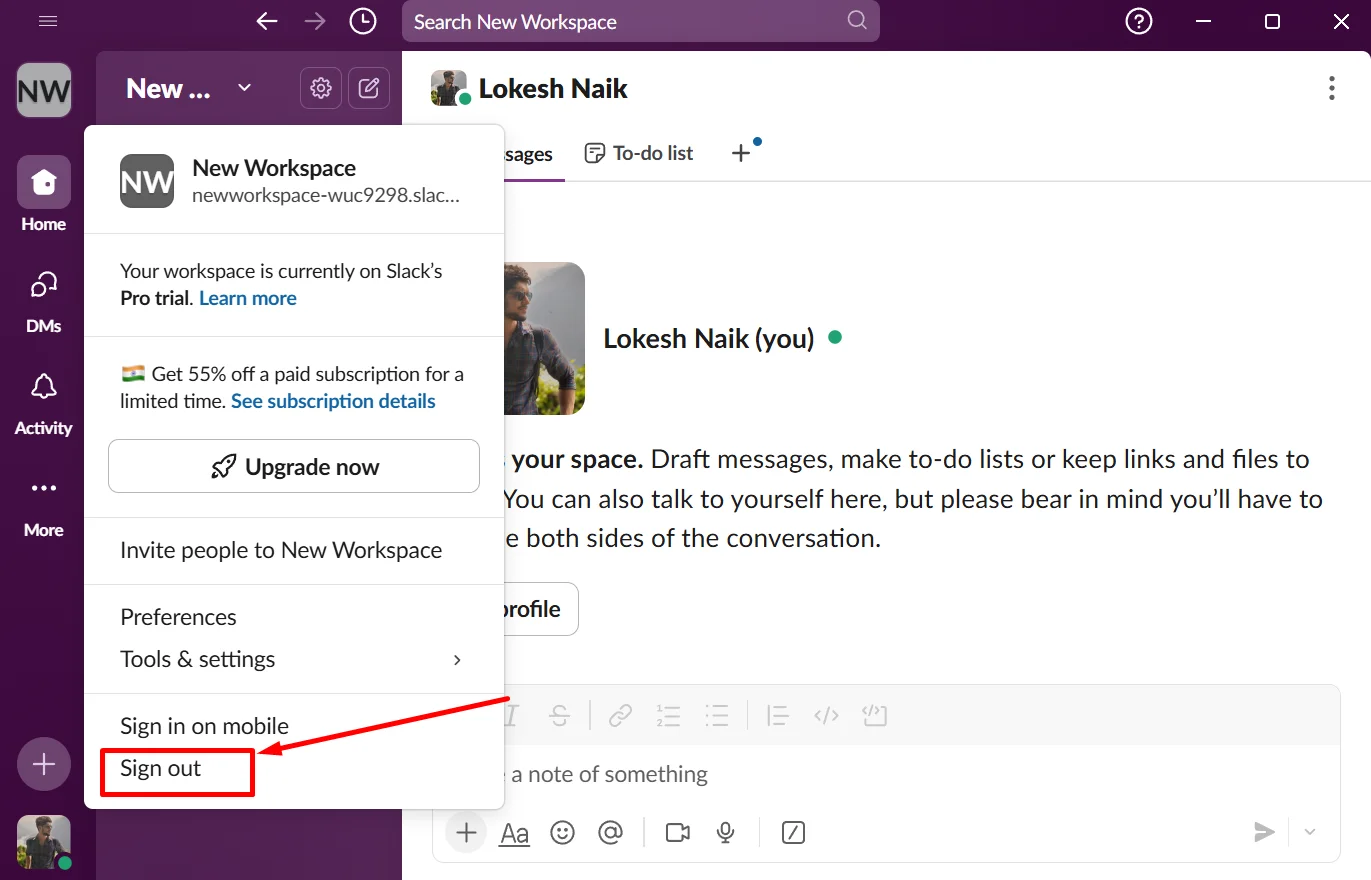Image resolution: width=1371 pixels, height=880 pixels.
Task: Open the conversation's three-dot options menu
Action: (x=1331, y=88)
